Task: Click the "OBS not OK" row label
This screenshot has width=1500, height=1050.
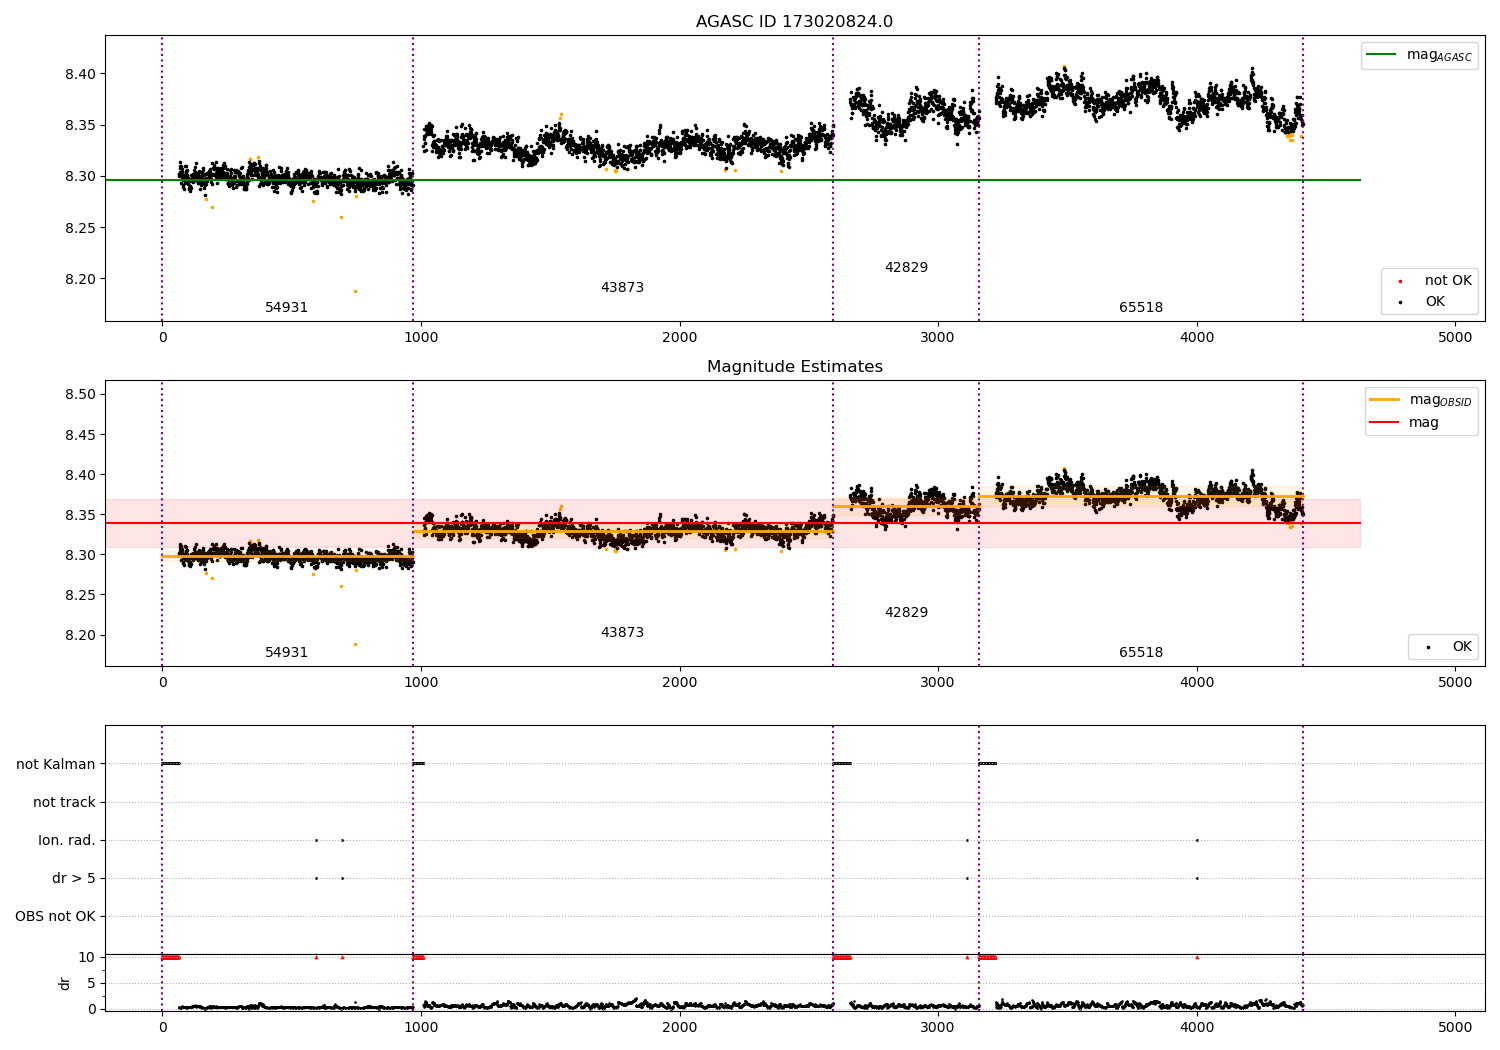Action: click(55, 916)
